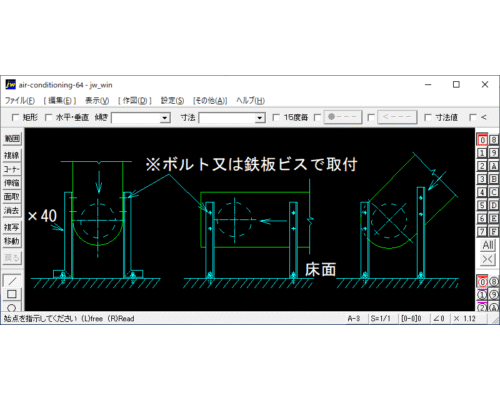Click the 戻る (undo) button
Image resolution: width=500 pixels, height=400 pixels.
pos(12,258)
